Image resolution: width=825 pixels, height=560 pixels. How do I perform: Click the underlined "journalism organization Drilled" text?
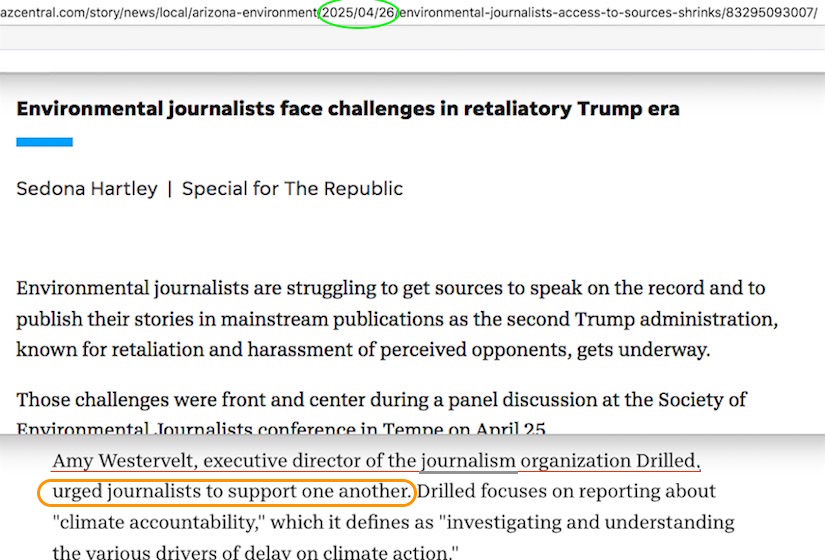click(560, 461)
